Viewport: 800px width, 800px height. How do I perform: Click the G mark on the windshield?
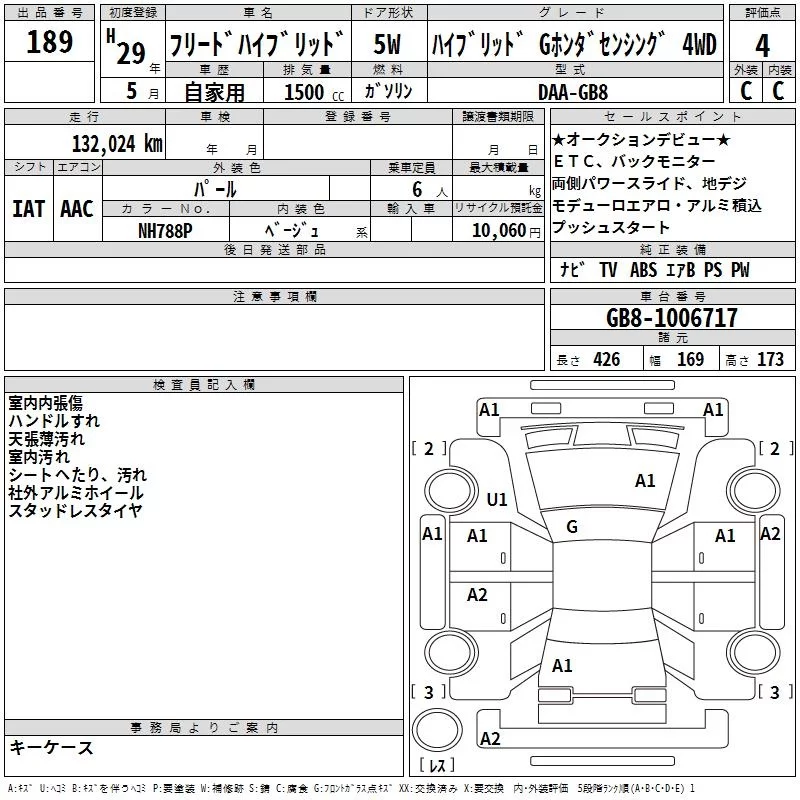(x=572, y=526)
